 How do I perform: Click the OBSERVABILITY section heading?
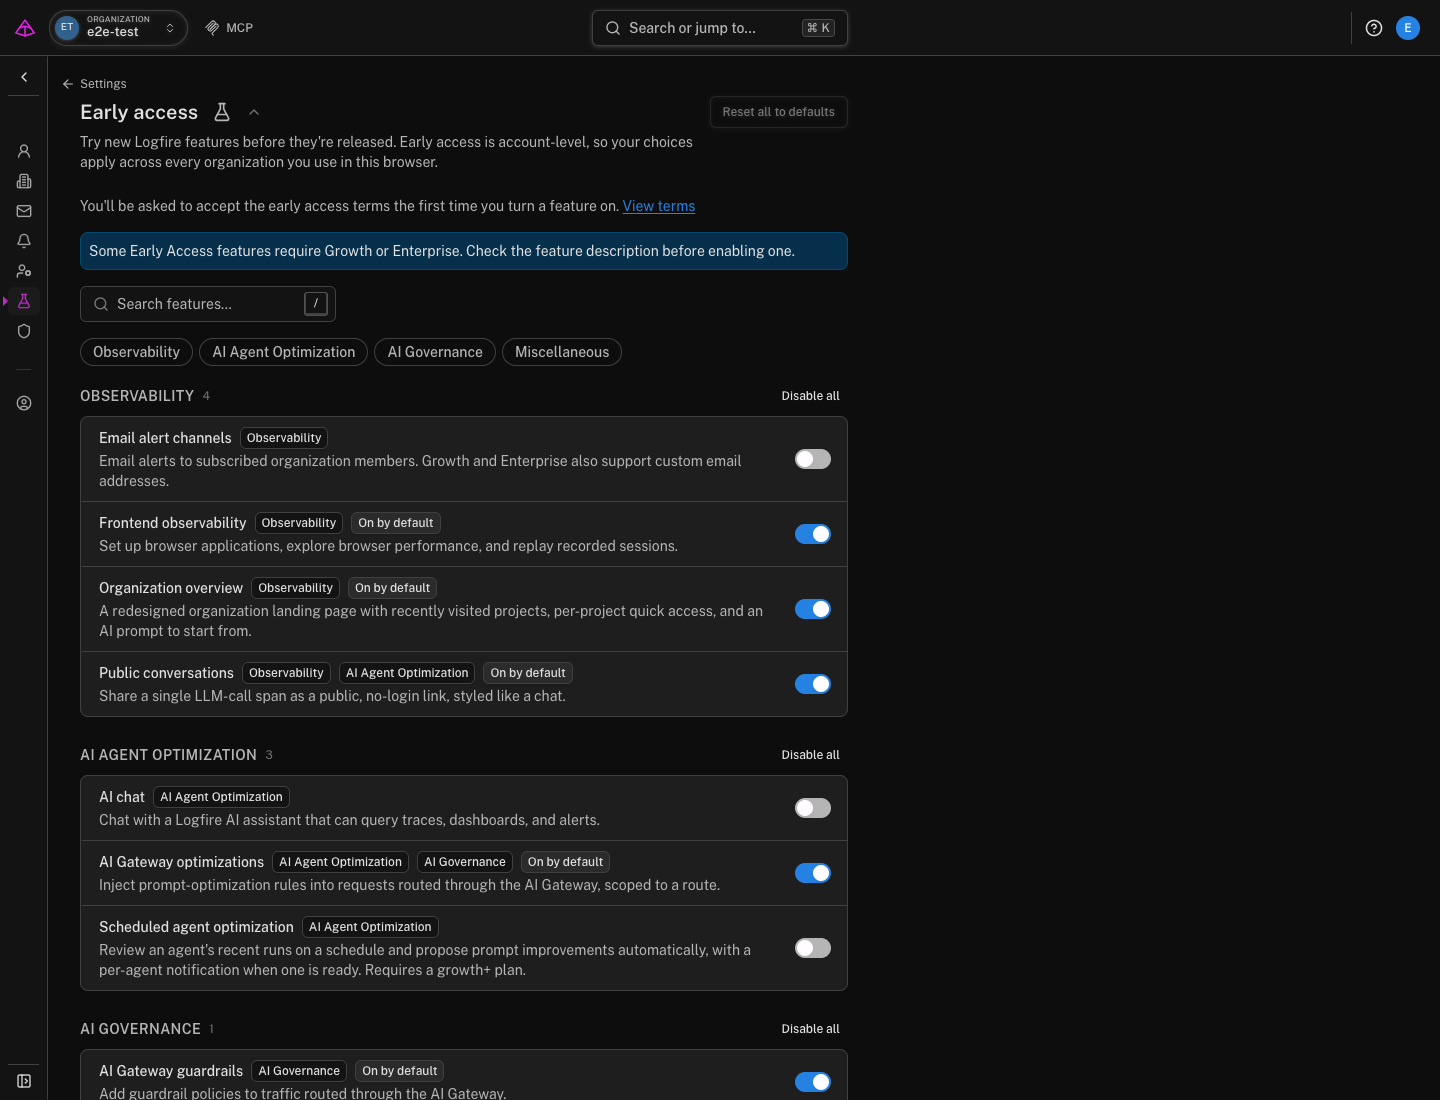(x=137, y=396)
